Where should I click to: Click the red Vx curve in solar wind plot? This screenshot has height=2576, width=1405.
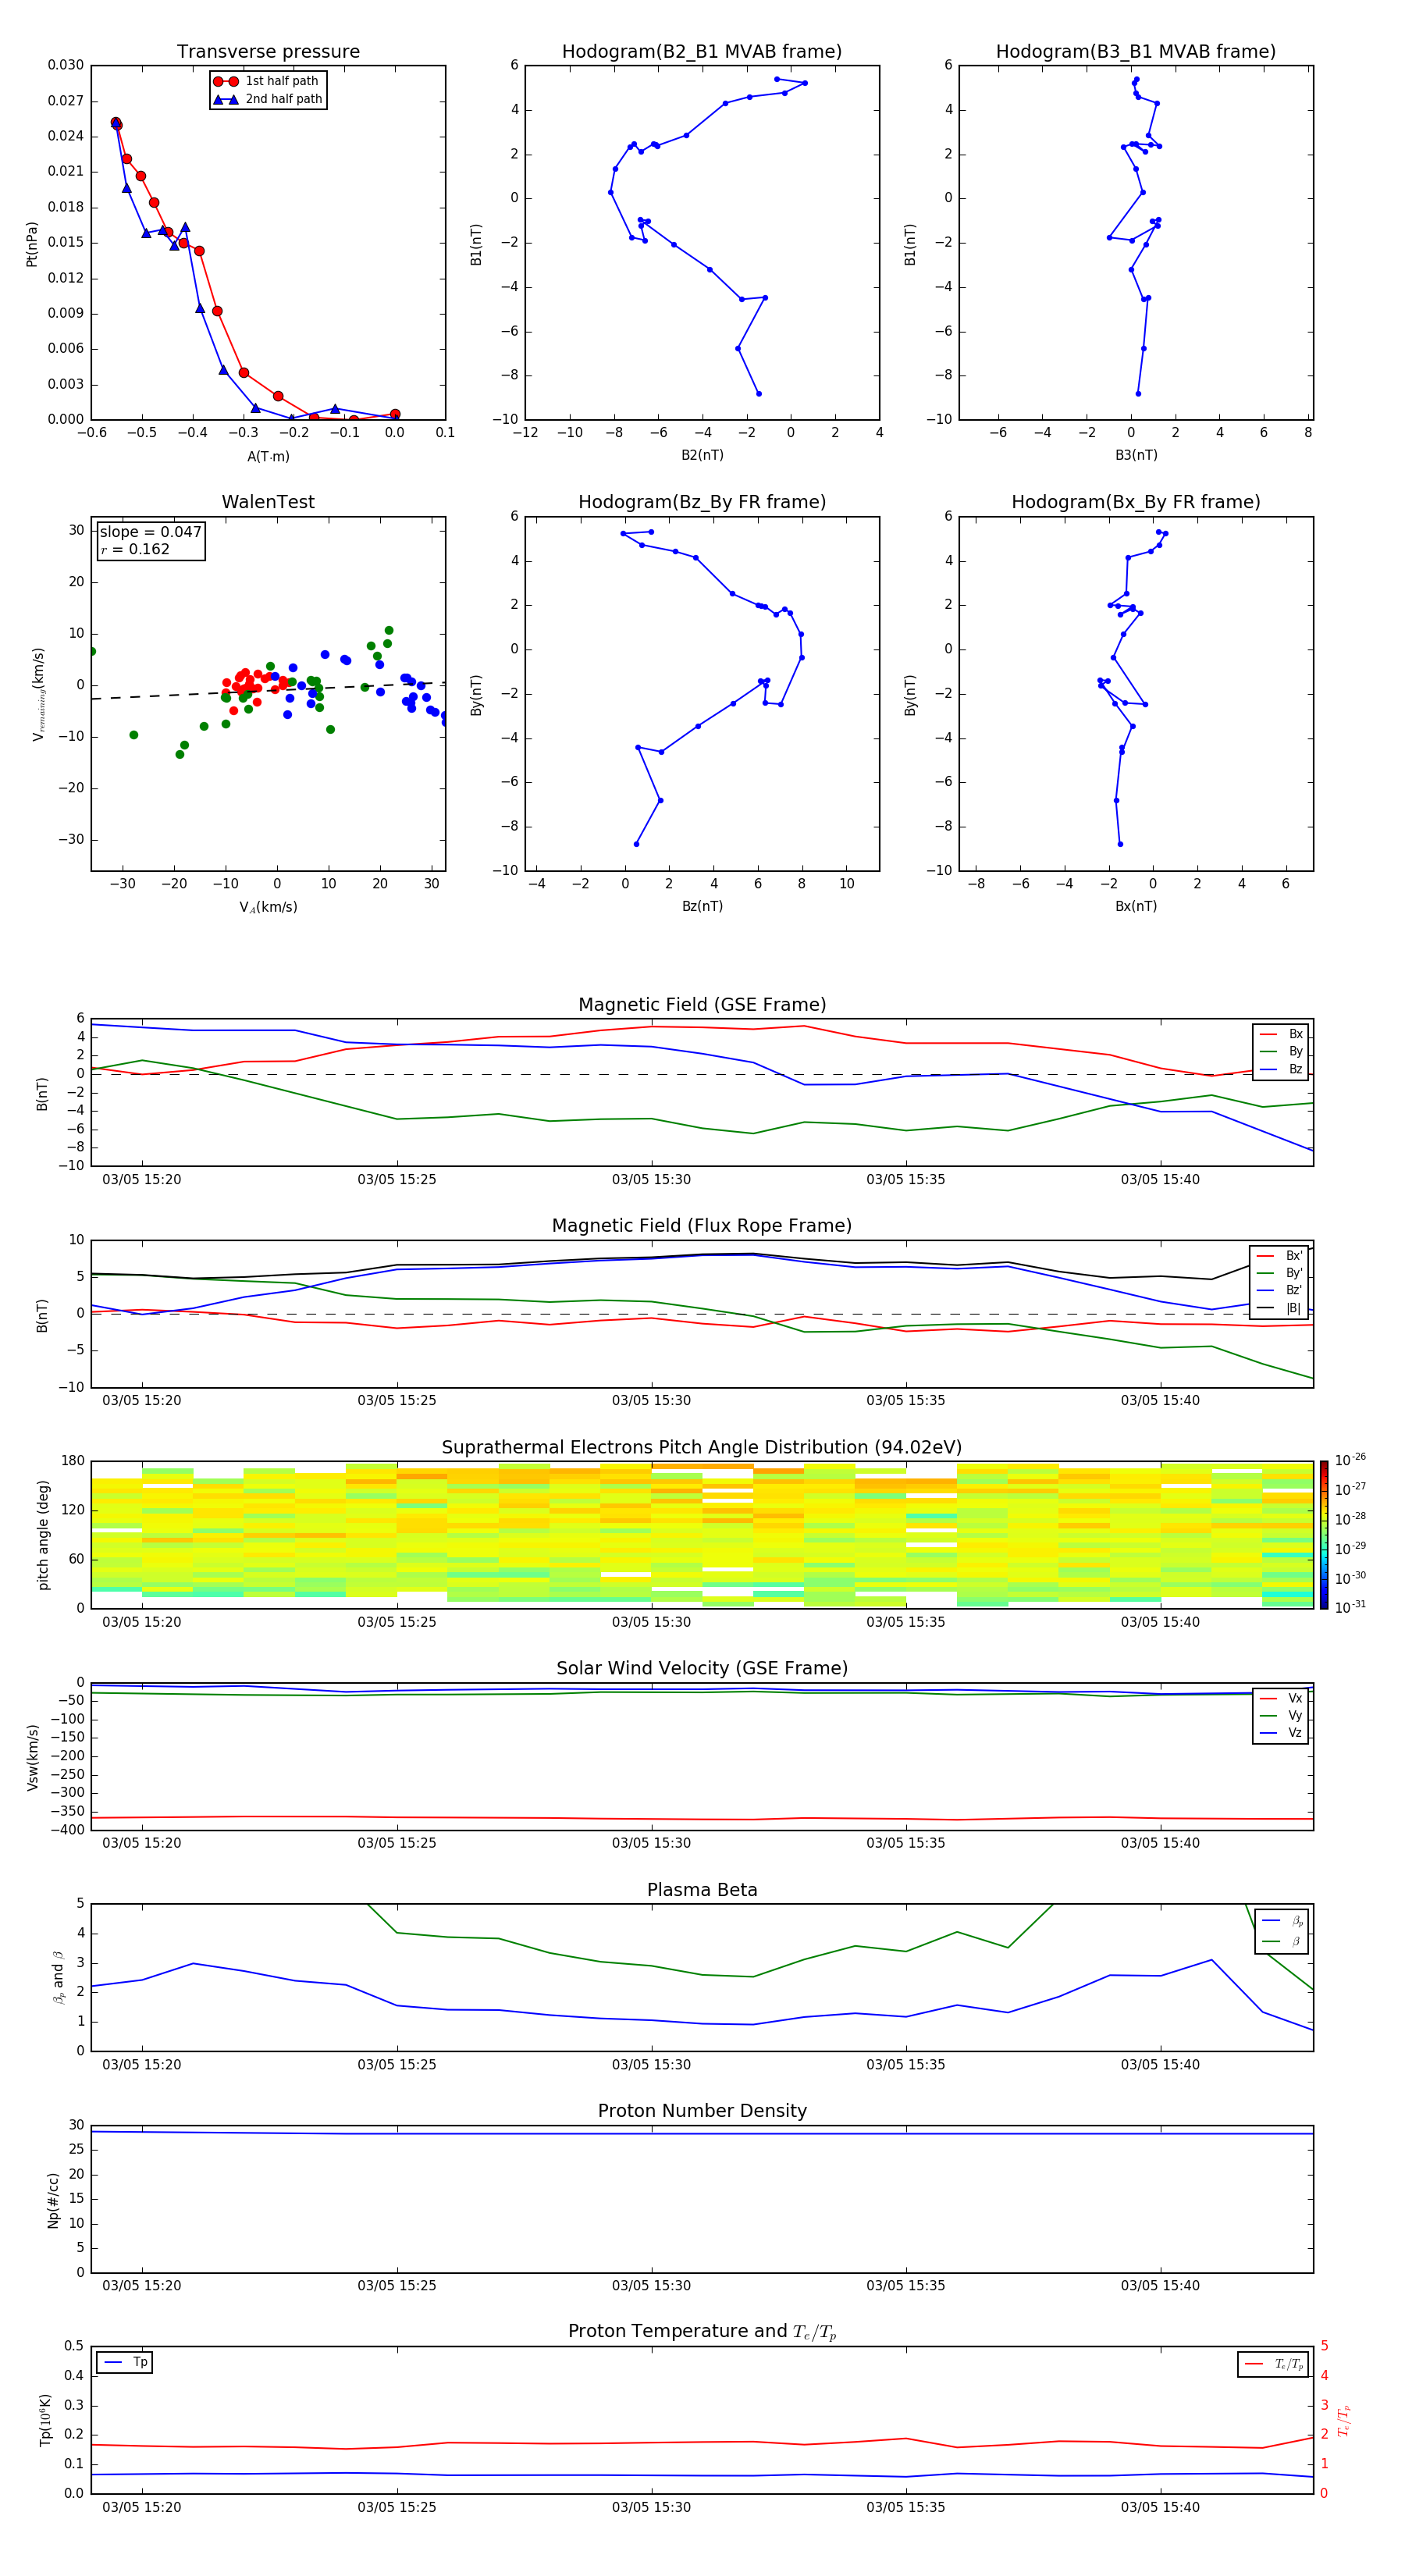(702, 1818)
